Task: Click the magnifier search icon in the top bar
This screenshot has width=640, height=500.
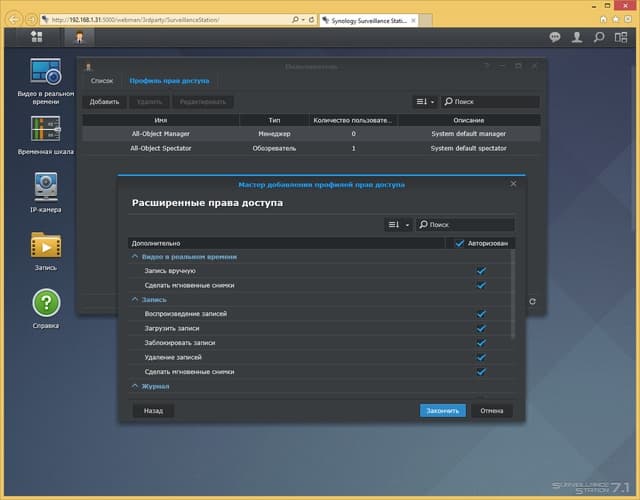Action: (x=599, y=37)
